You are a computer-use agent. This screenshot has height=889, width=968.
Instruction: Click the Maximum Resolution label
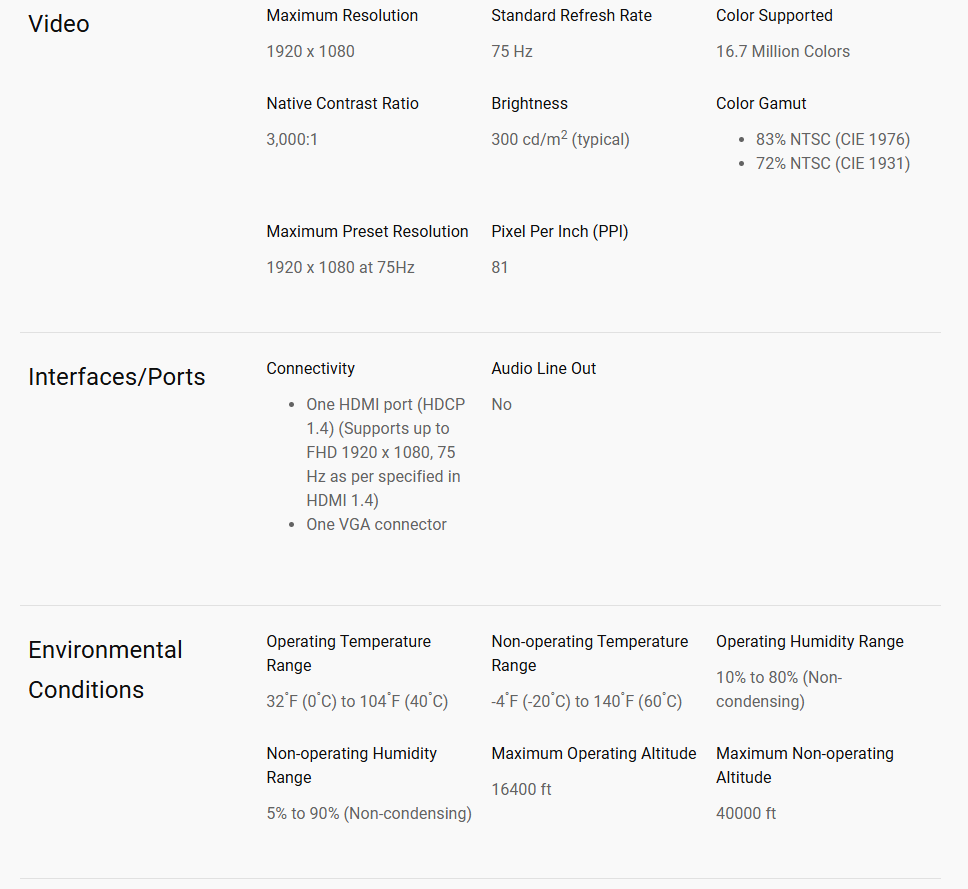coord(342,15)
